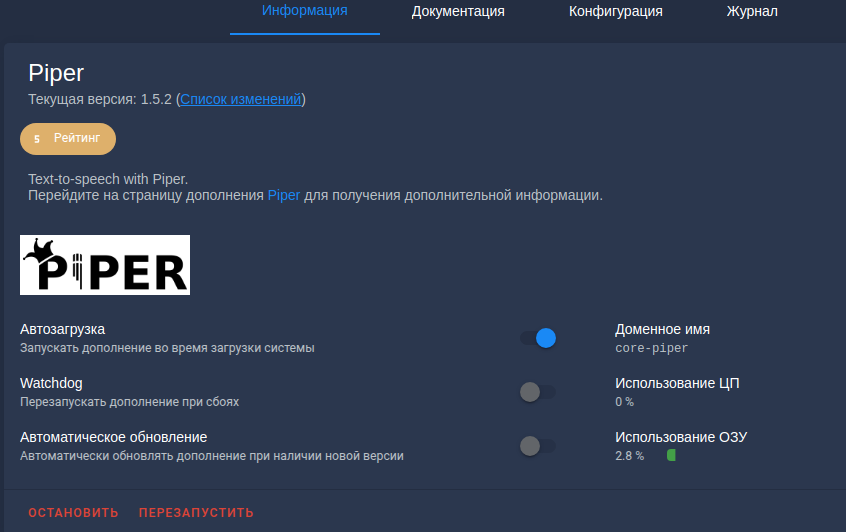The image size is (846, 532).
Task: Open the Документация tab
Action: tap(458, 11)
